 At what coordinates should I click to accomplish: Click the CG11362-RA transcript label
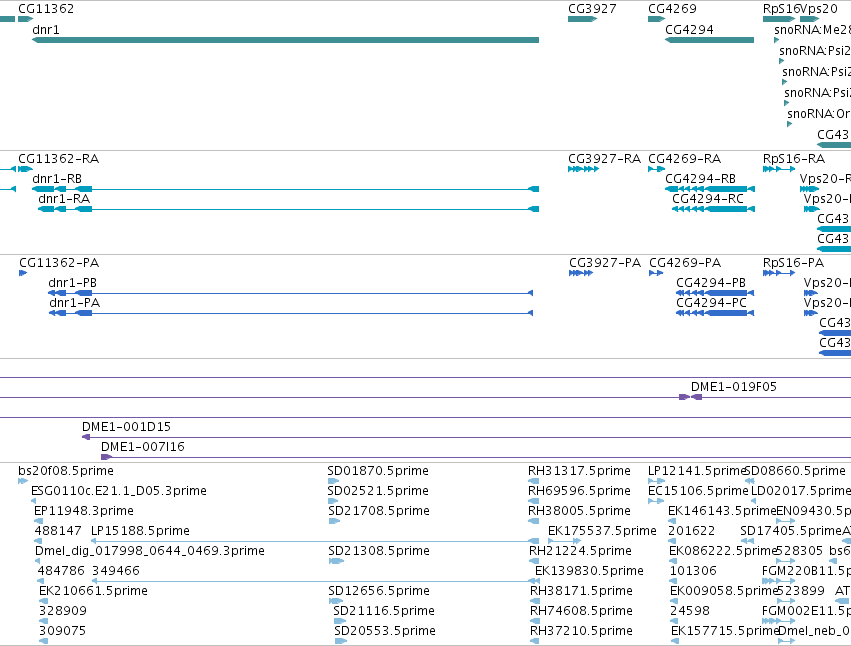click(x=59, y=159)
